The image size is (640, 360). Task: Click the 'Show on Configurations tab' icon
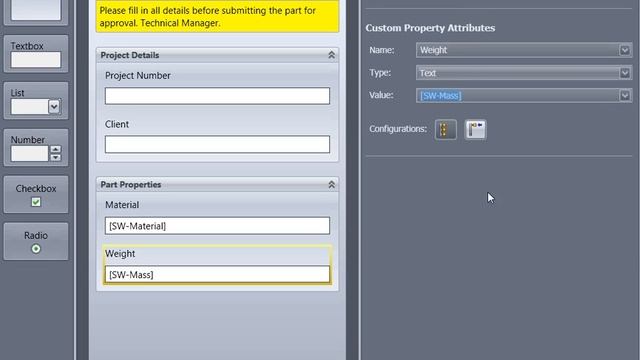[476, 130]
